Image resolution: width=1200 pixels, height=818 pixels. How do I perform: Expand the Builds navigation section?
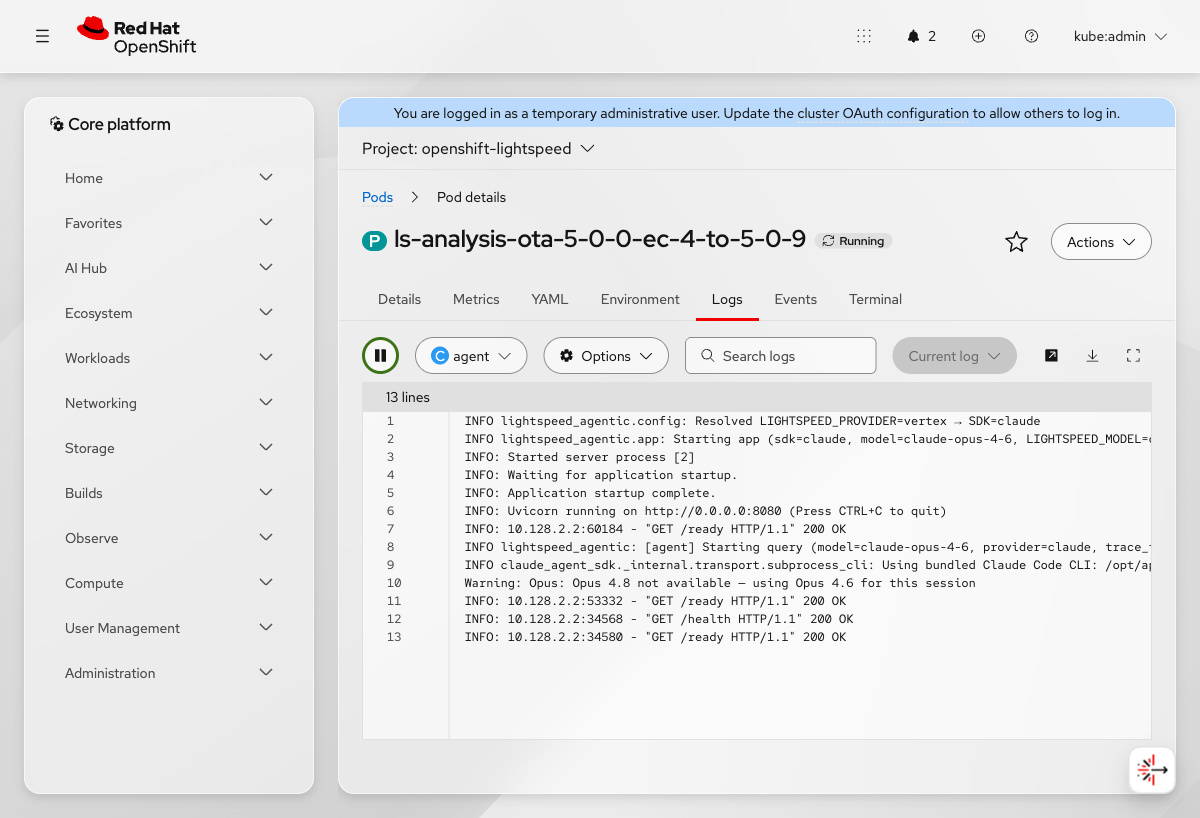tap(169, 493)
